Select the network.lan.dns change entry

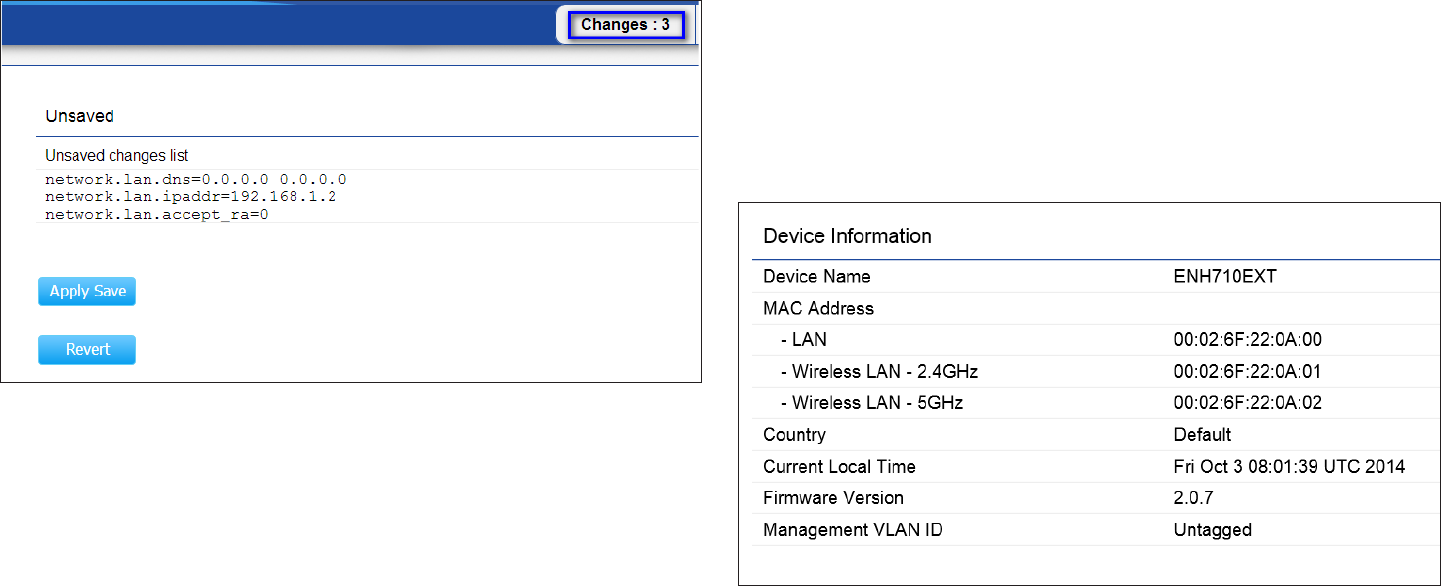[x=196, y=180]
